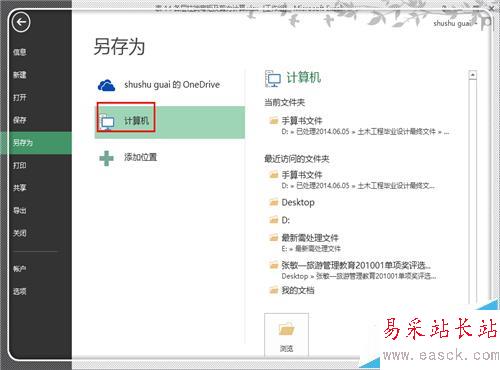The image size is (500, 370).
Task: Click 保存 in the sidebar
Action: point(20,120)
